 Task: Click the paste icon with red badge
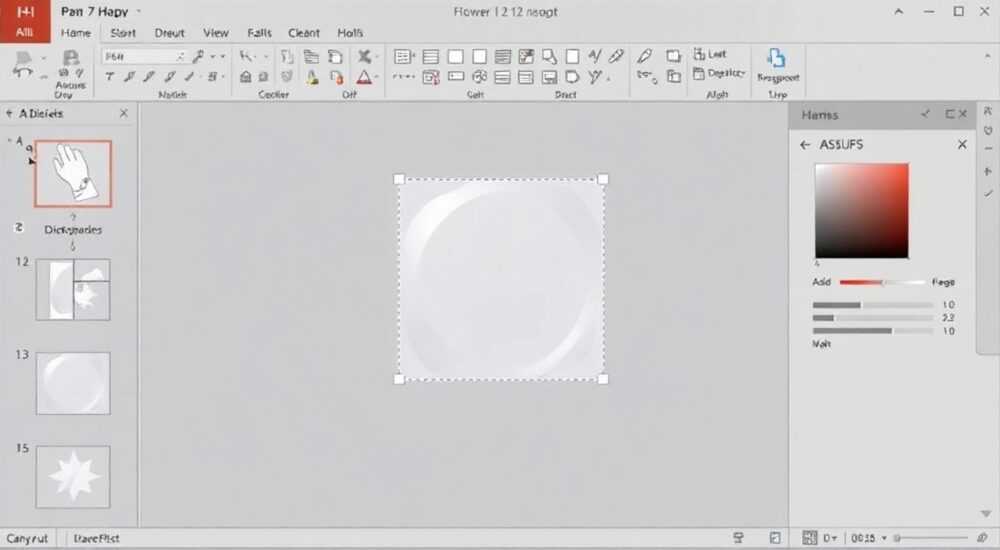[x=336, y=77]
